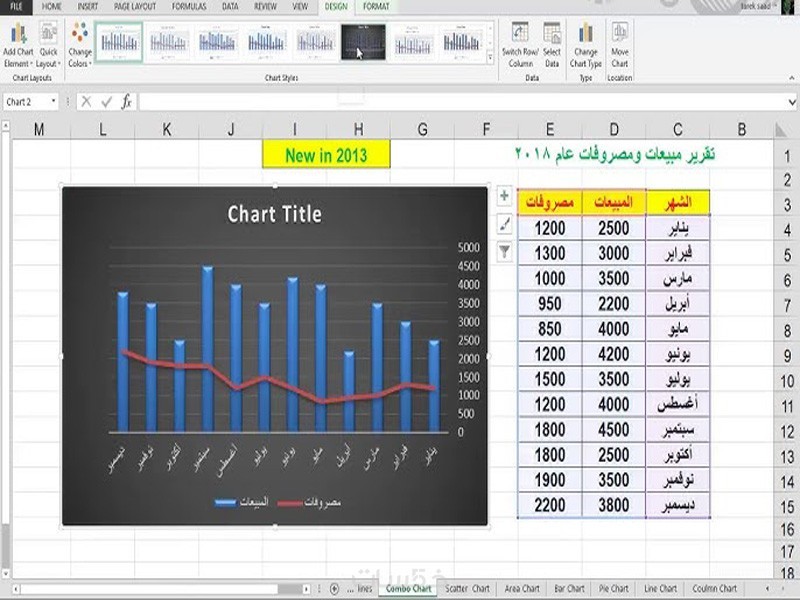Select the cell with value 4200

point(614,354)
